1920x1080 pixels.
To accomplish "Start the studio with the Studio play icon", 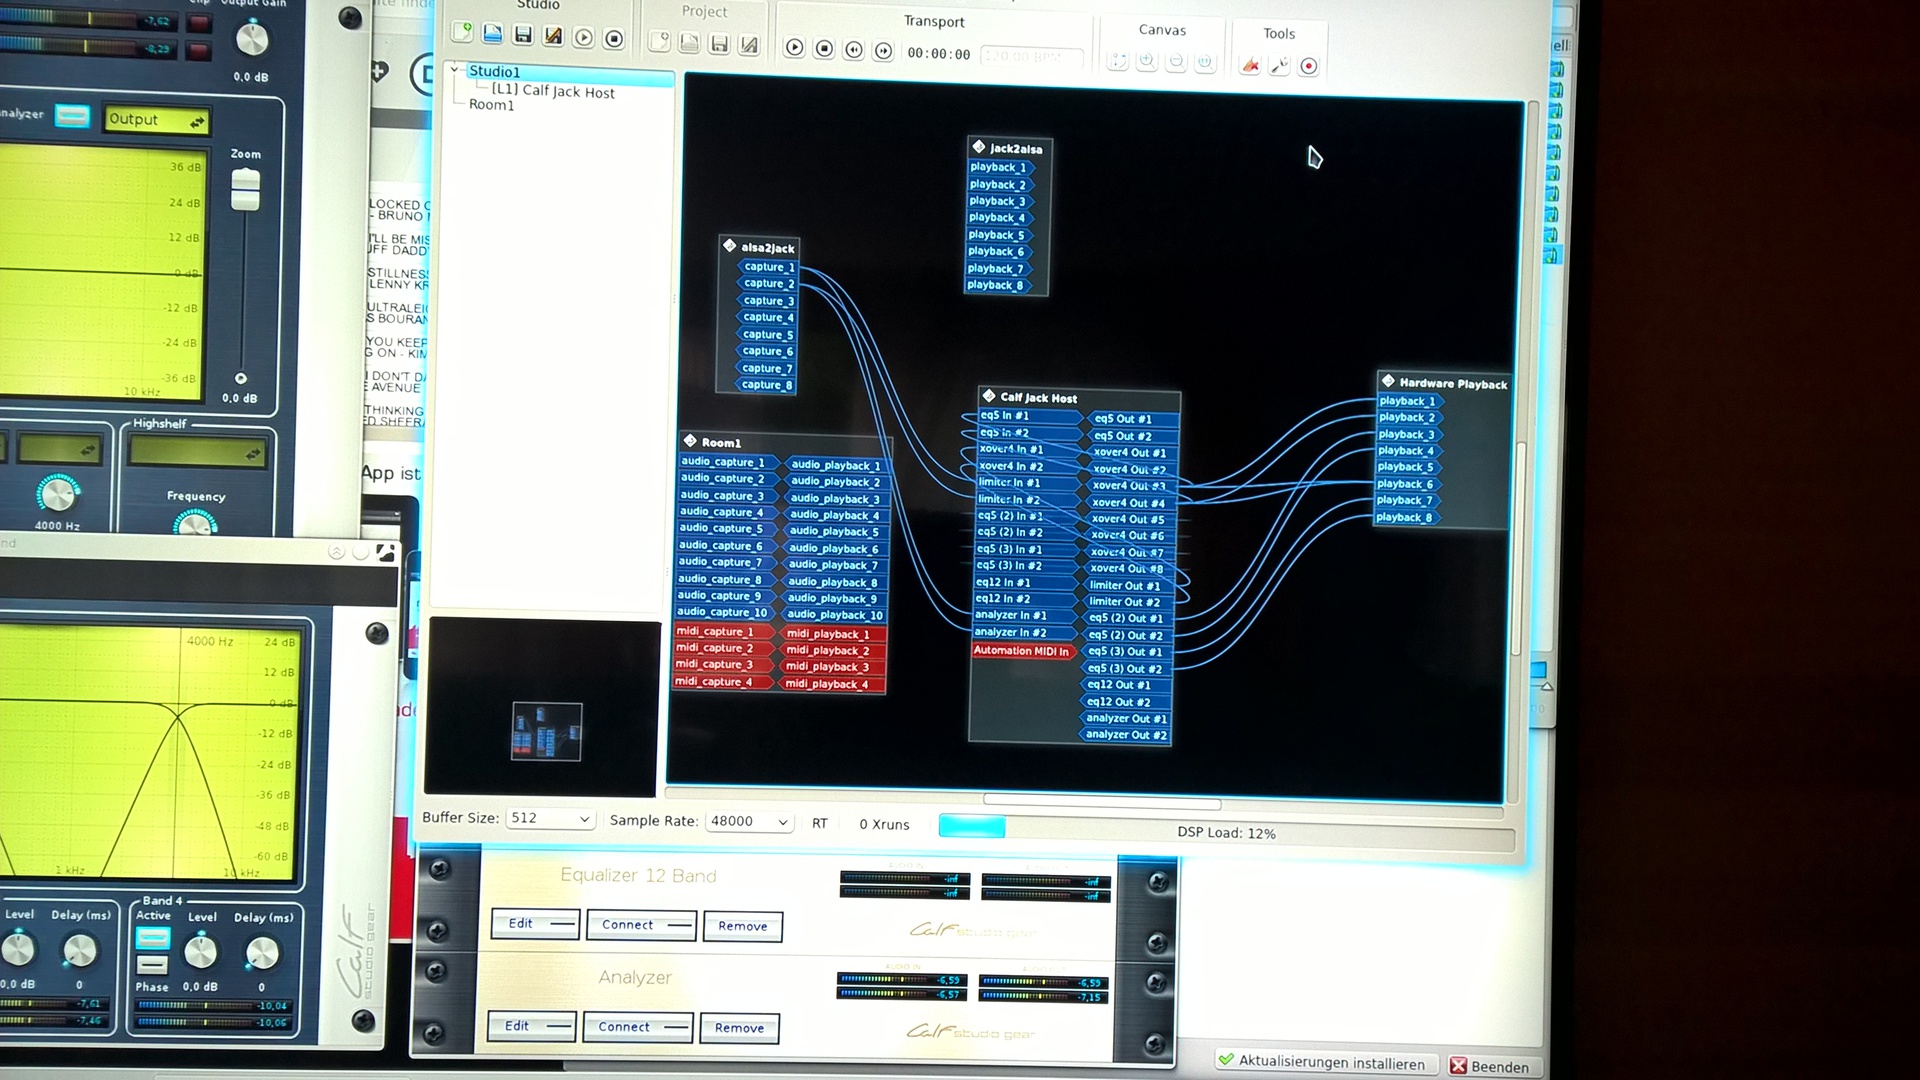I will tap(584, 38).
